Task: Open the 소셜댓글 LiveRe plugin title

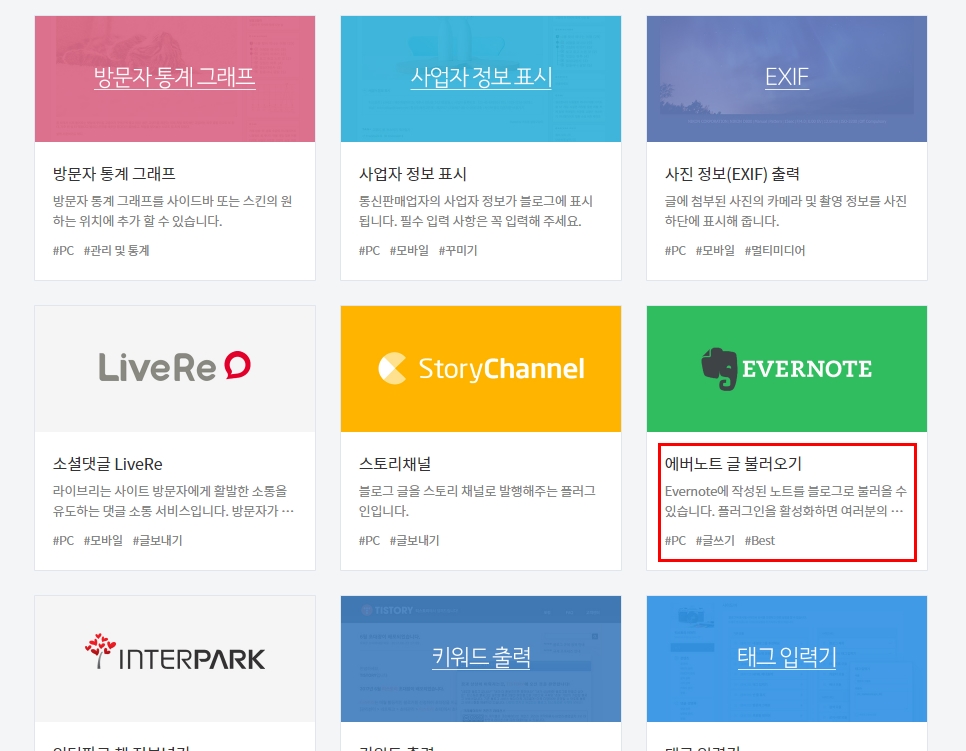Action: click(x=108, y=464)
